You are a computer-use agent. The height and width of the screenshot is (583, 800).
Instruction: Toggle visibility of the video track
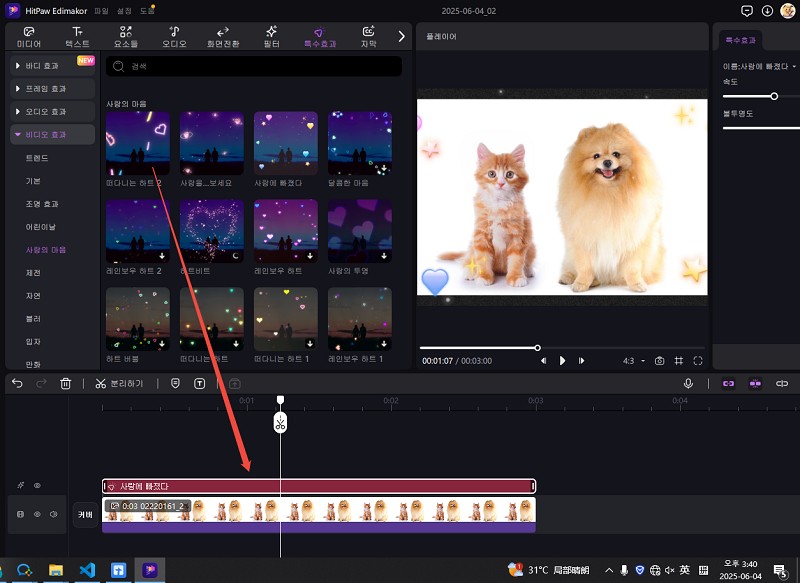tap(38, 514)
